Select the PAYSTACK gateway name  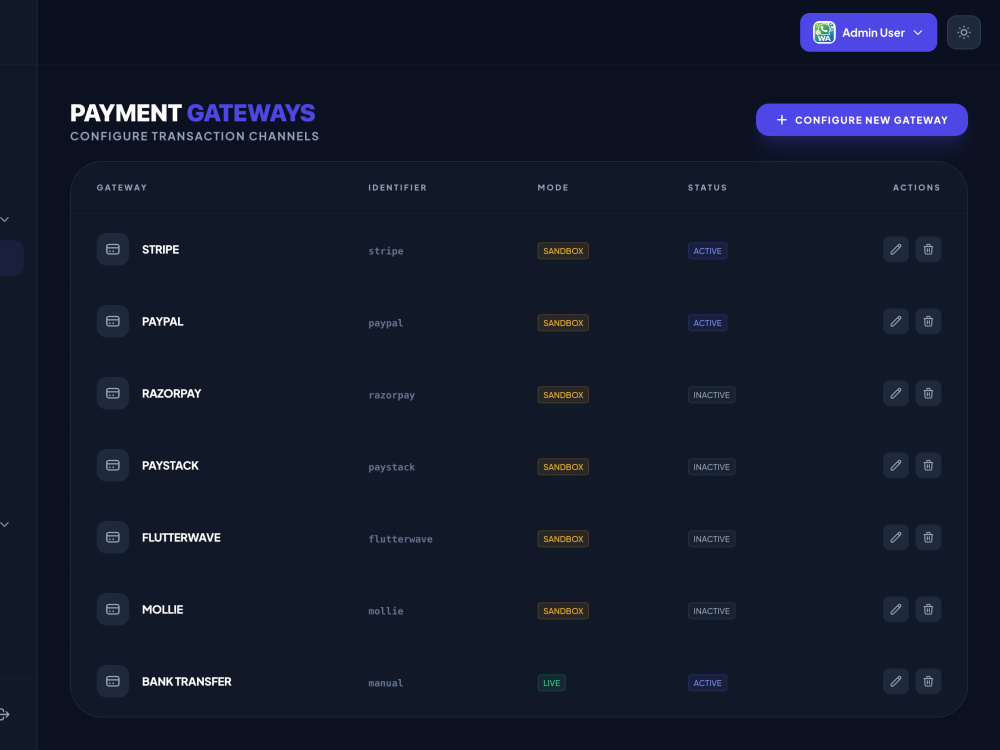tap(170, 466)
